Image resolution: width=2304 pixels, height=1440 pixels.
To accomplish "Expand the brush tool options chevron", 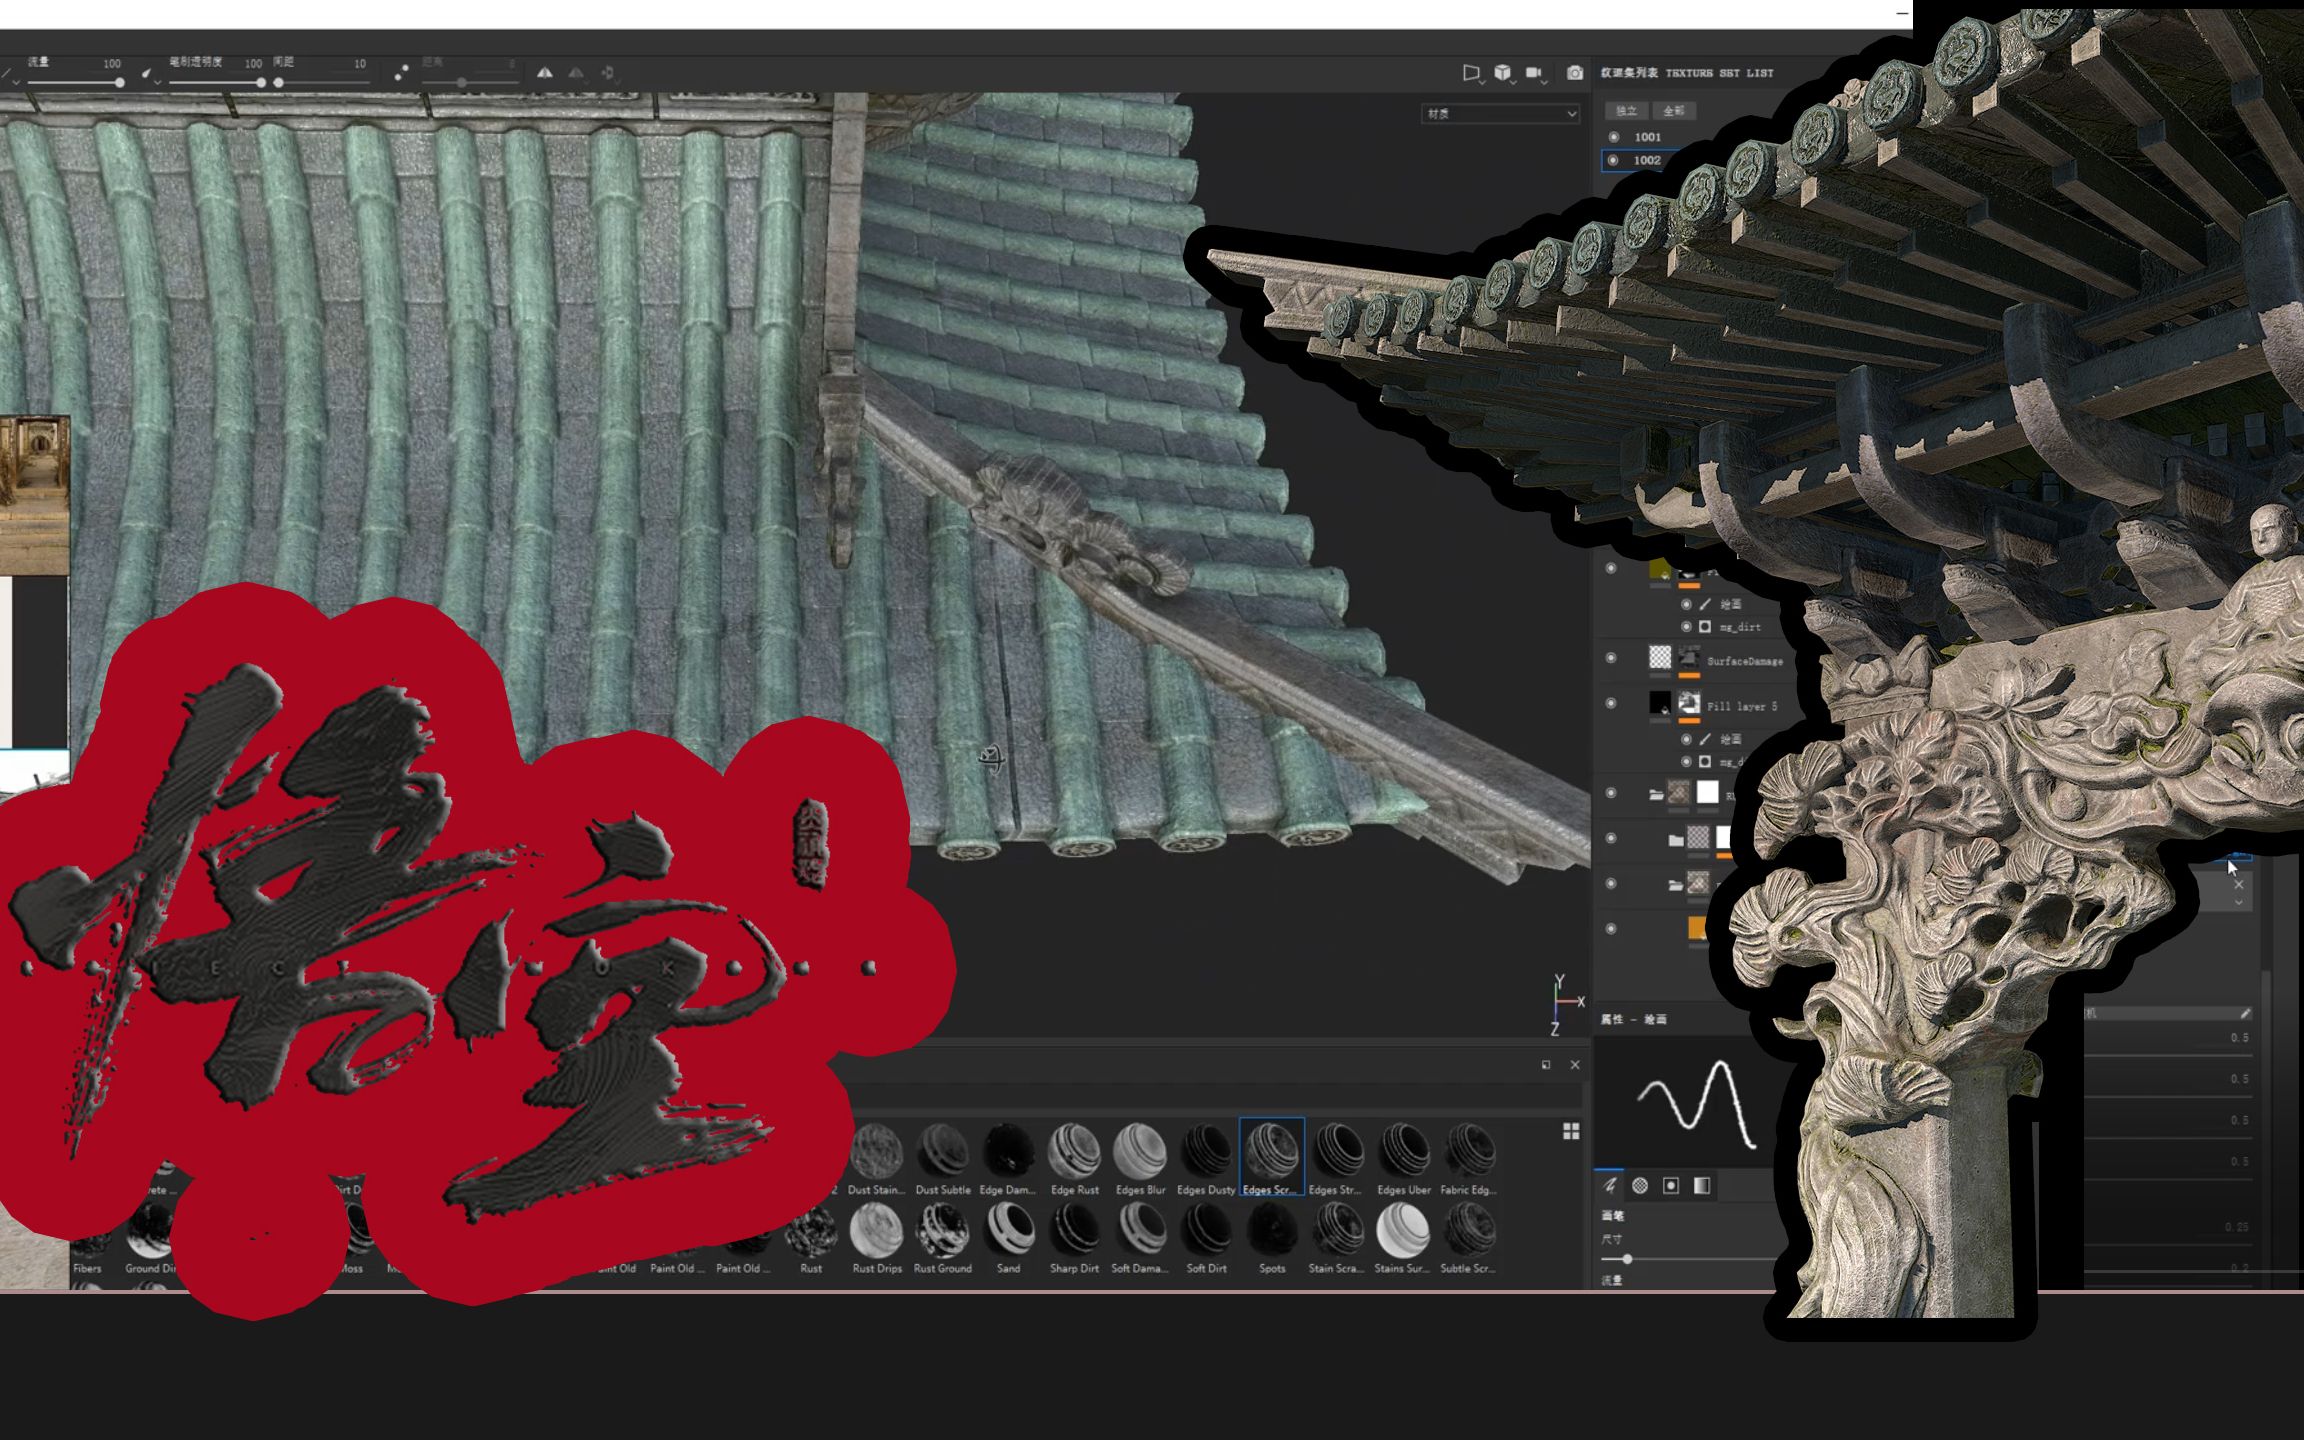I will tap(16, 82).
